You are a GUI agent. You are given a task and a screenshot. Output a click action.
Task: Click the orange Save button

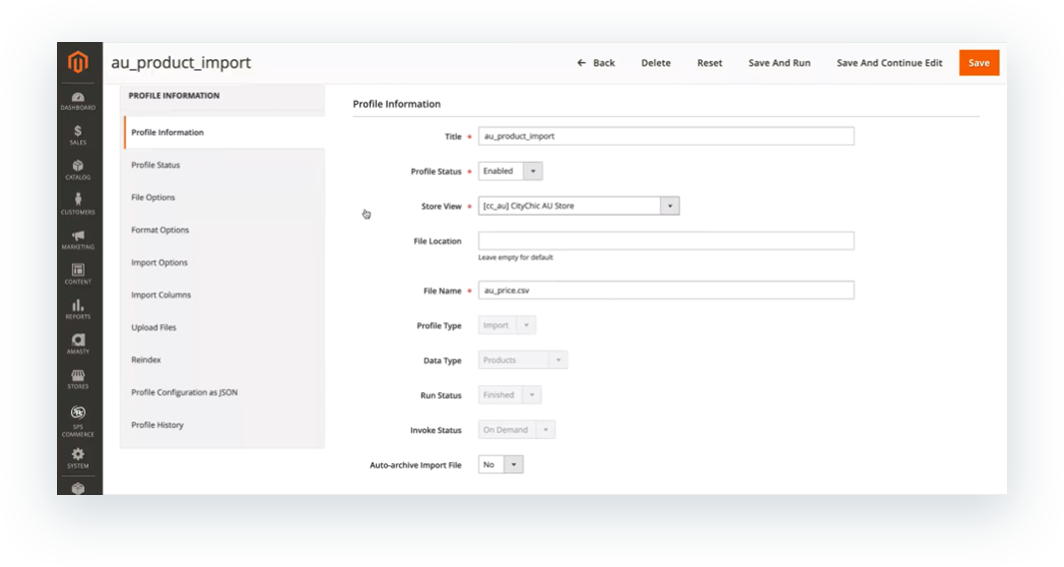click(978, 63)
